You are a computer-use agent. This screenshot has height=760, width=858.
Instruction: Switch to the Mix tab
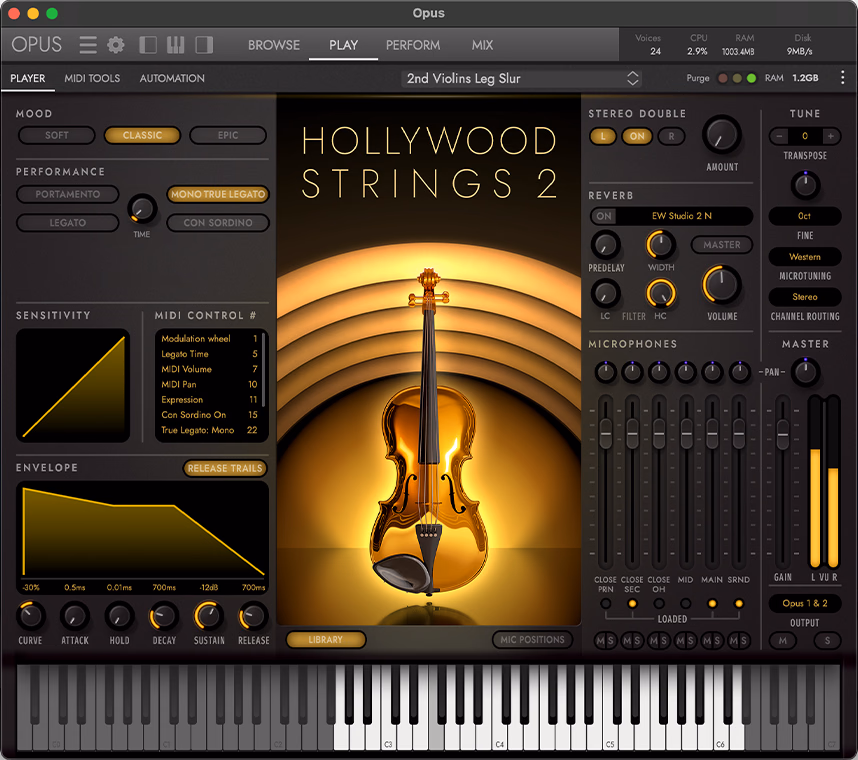point(482,45)
